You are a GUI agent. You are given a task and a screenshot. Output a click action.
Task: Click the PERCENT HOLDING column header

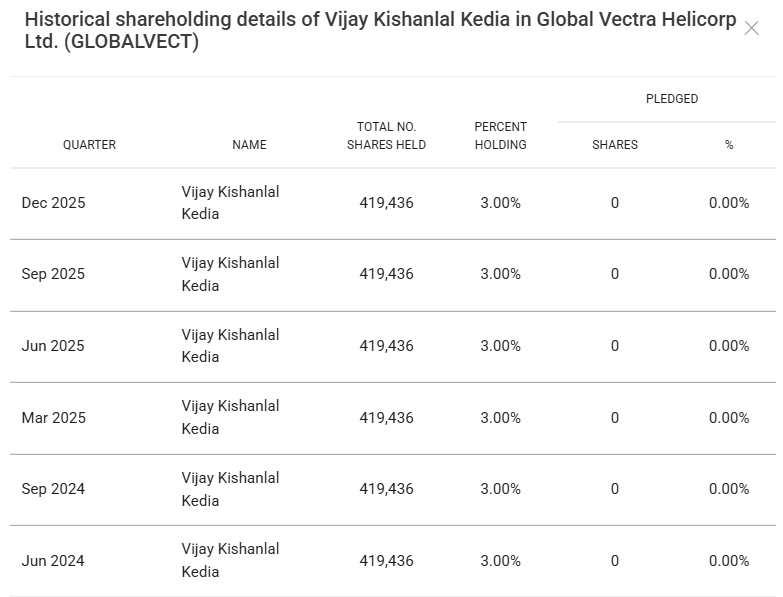coord(500,136)
